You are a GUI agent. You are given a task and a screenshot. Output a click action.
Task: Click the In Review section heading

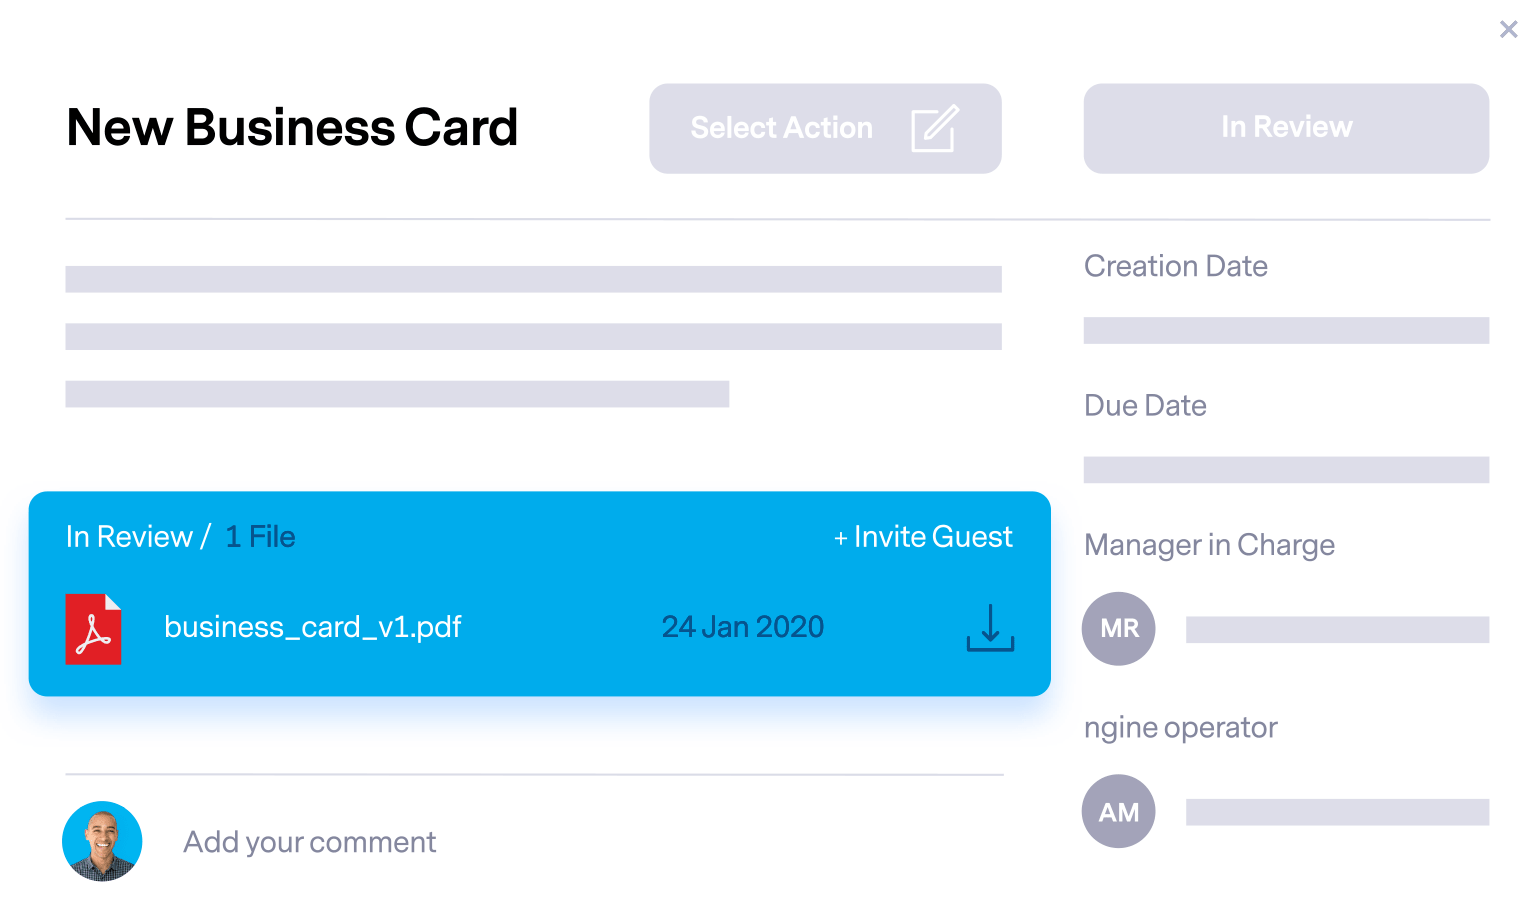point(129,537)
